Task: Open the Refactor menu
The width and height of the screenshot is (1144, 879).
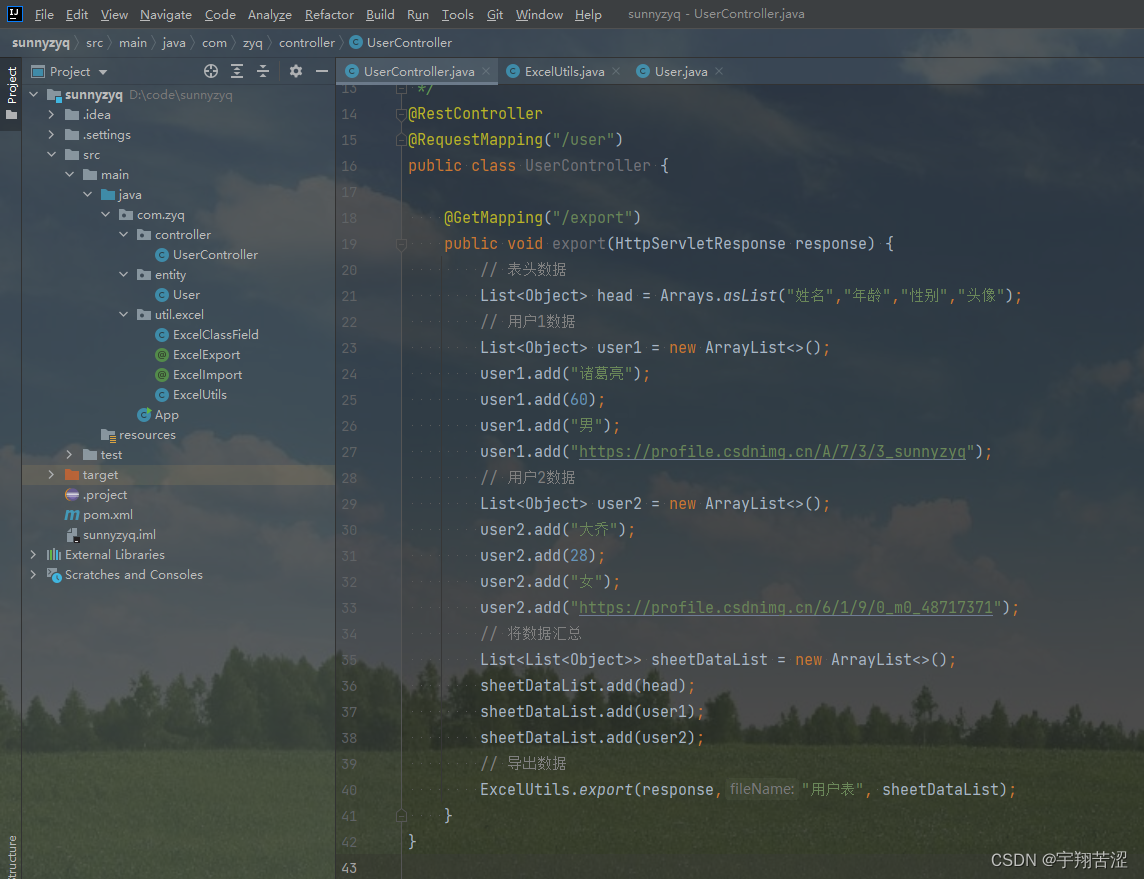Action: point(329,15)
